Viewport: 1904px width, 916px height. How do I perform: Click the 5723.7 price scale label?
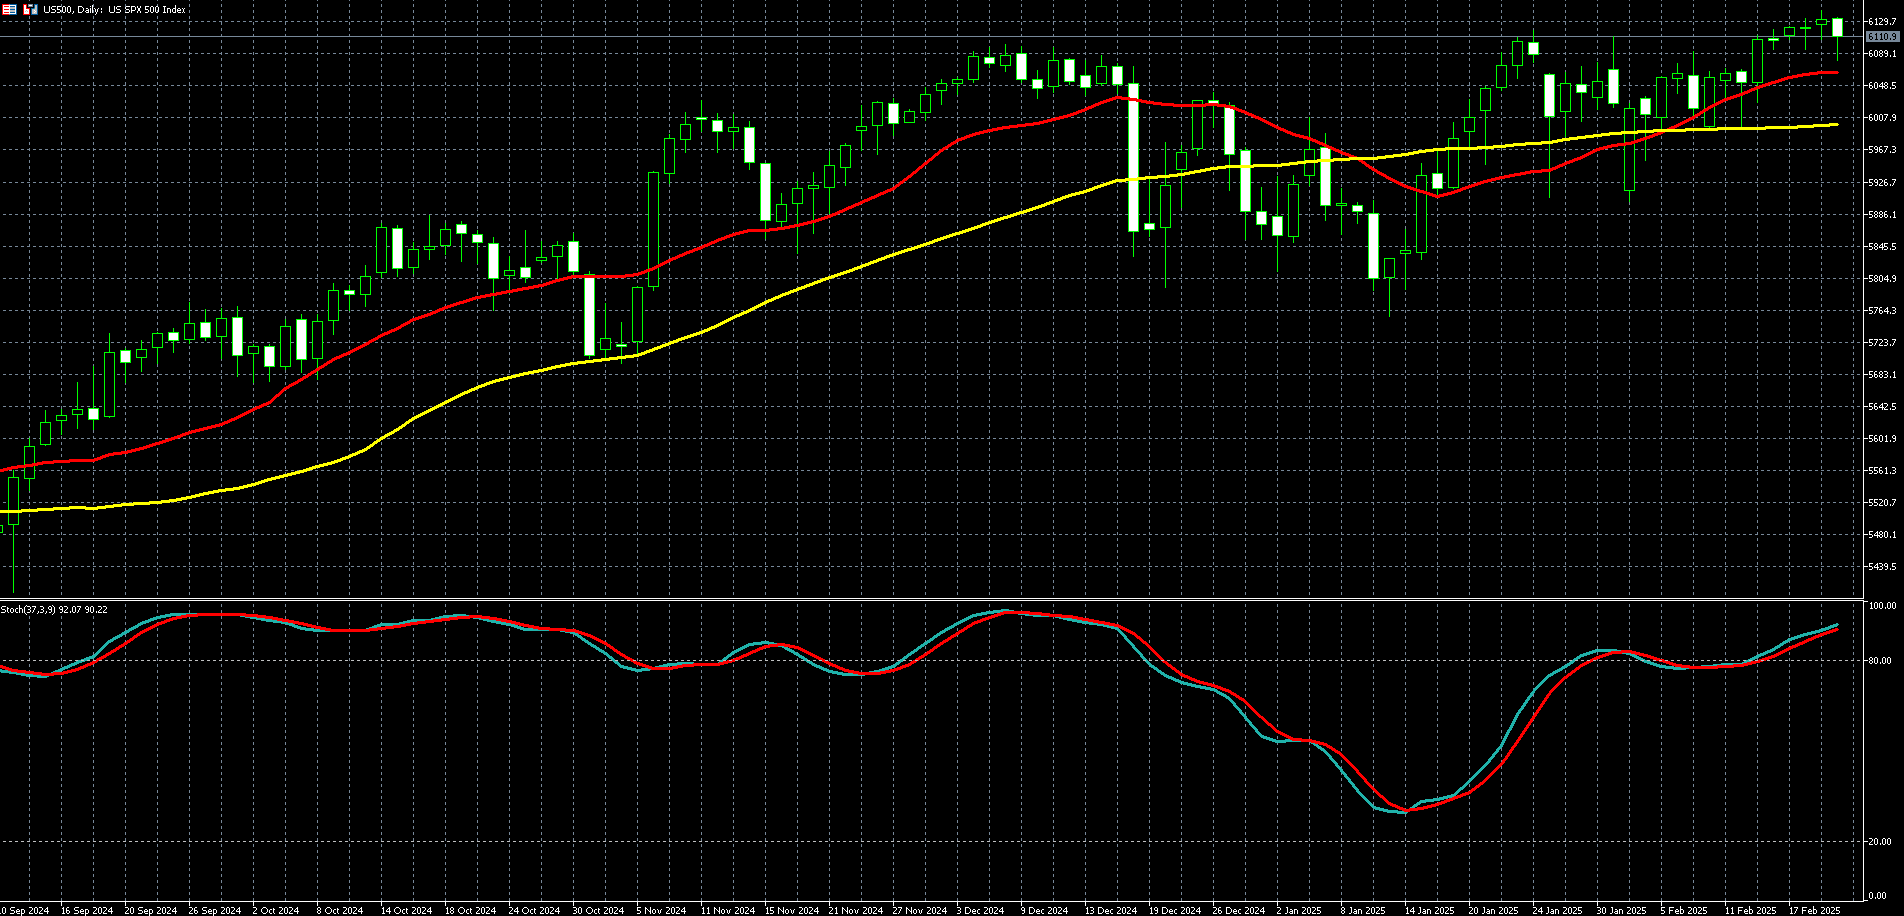point(1882,343)
